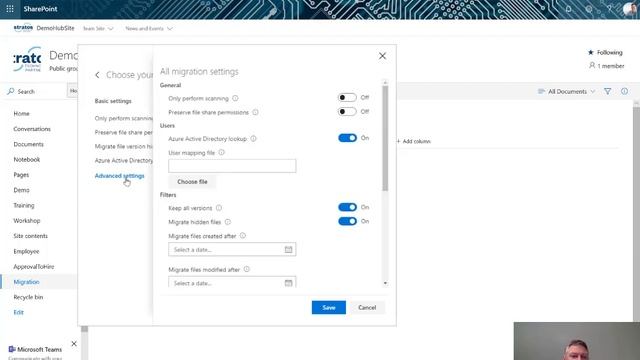Save the migration settings
Viewport: 640px width, 360px height.
click(329, 307)
